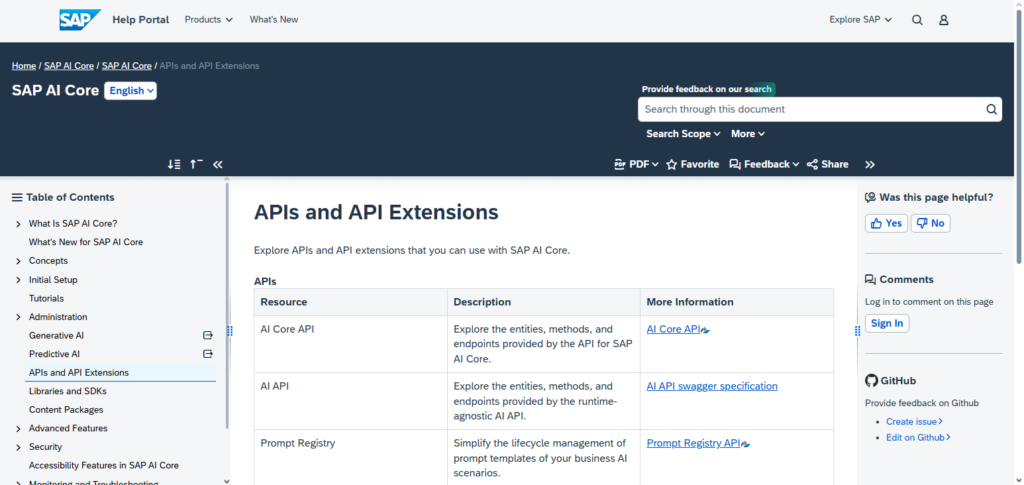
Task: Select What's New for SAP AI Core
Action: tap(86, 242)
